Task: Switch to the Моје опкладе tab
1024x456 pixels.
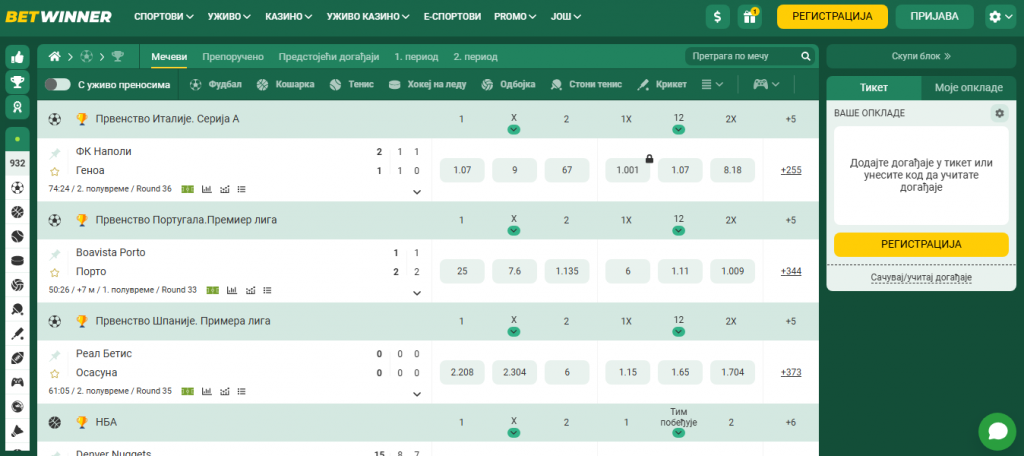Action: pos(968,88)
